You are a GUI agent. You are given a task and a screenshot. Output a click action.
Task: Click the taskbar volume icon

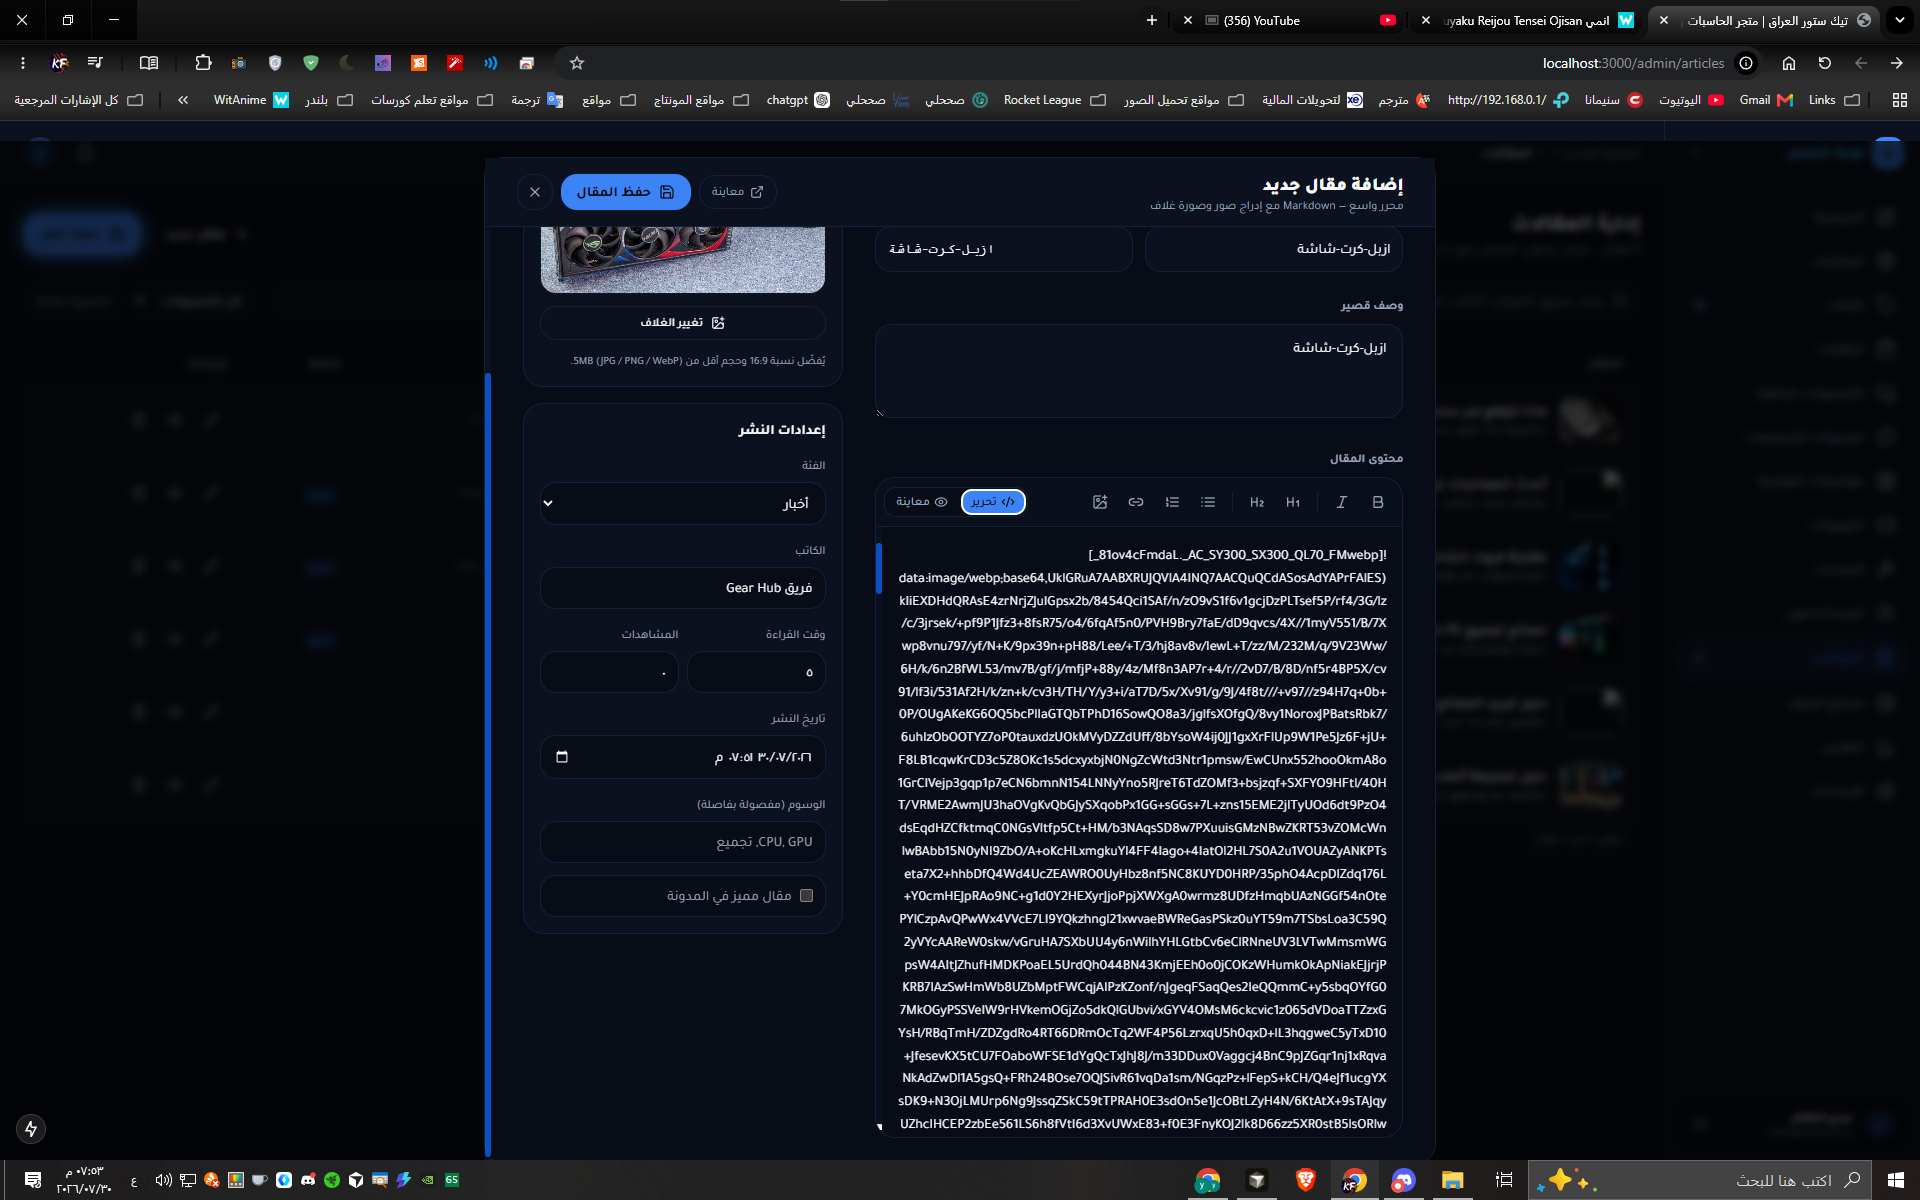163,1180
